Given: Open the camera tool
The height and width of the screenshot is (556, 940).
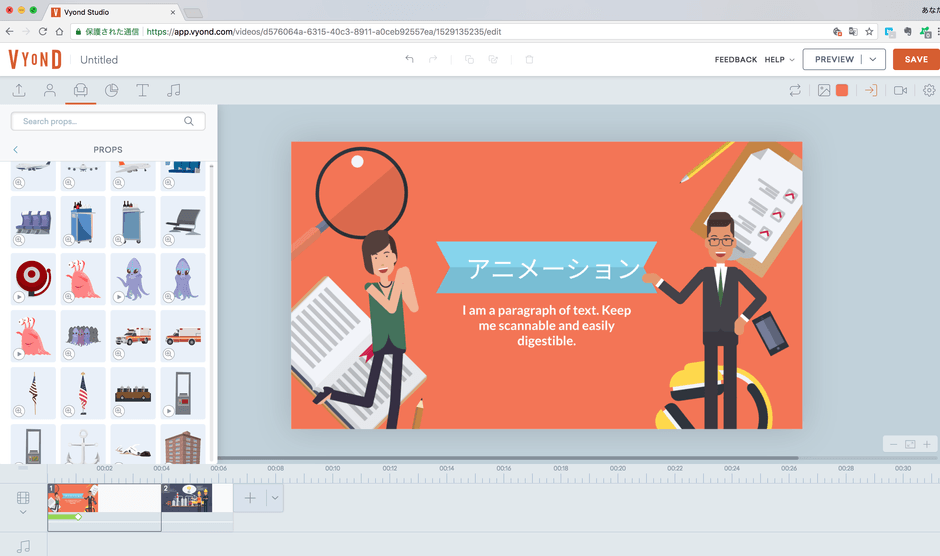Looking at the screenshot, I should [x=900, y=91].
